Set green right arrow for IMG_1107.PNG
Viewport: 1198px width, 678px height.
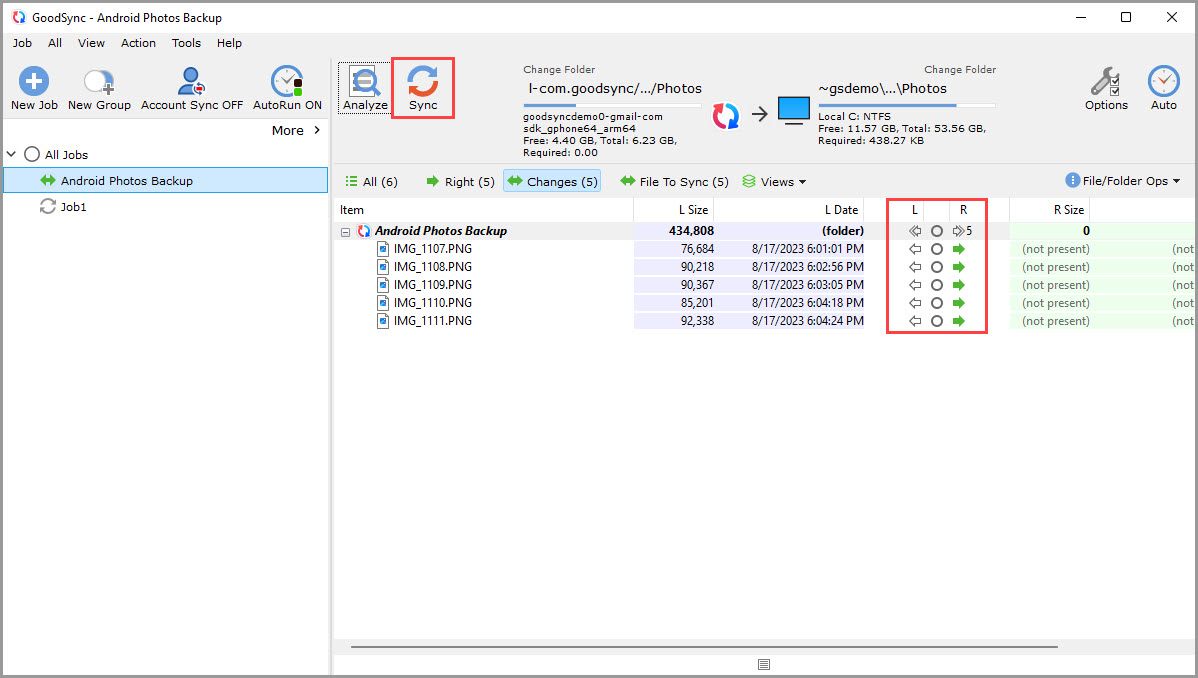tap(959, 249)
